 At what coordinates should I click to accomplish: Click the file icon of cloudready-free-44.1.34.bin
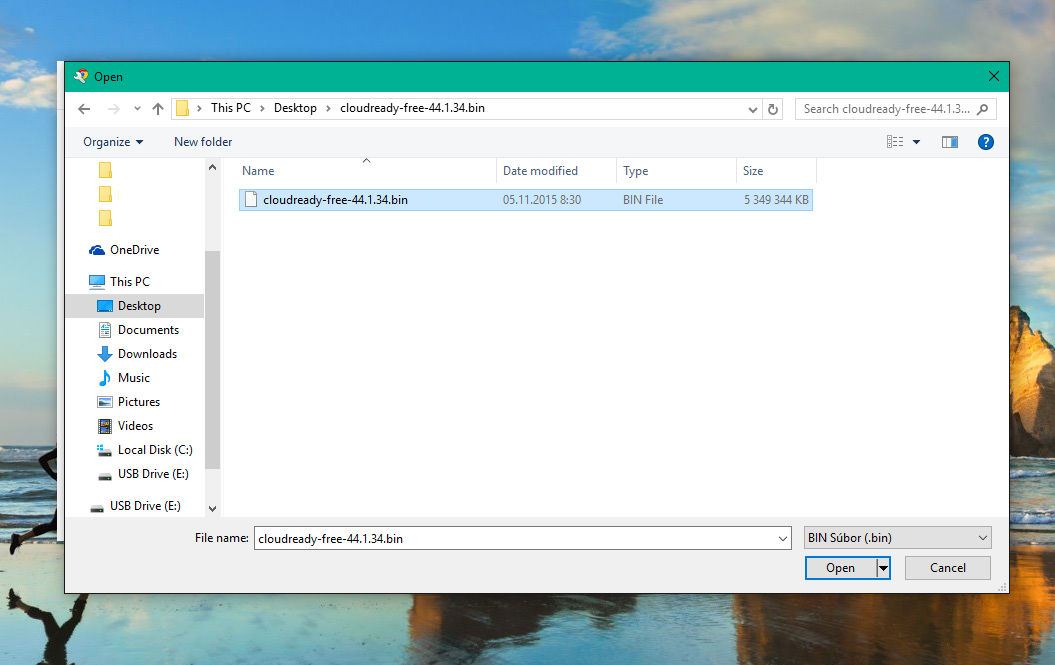point(251,199)
